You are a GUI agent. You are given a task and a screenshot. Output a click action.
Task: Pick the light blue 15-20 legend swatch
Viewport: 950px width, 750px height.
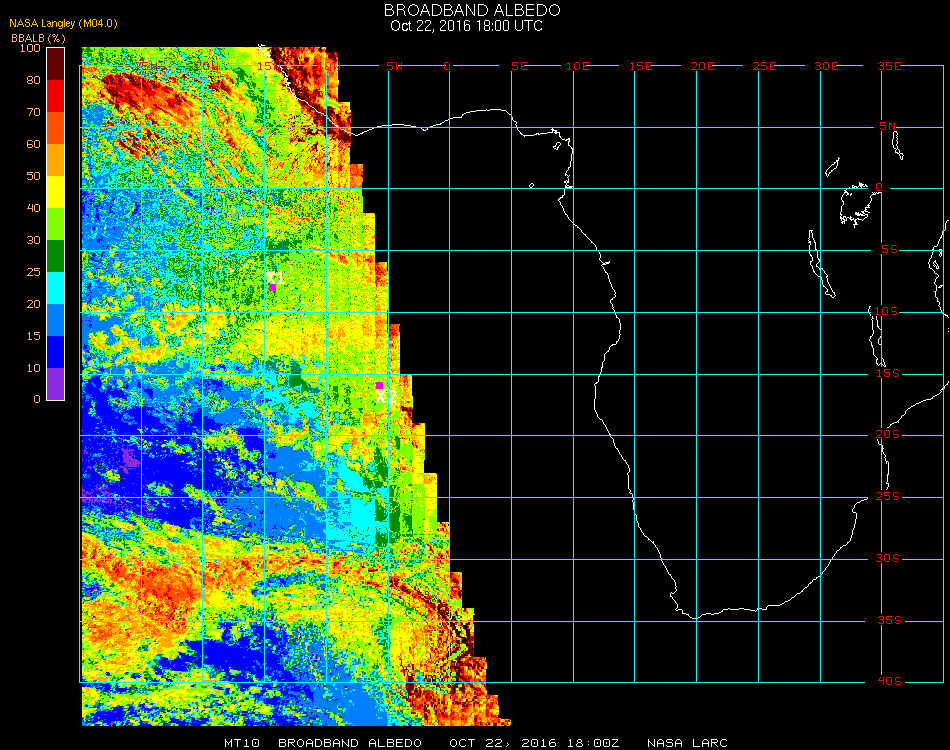pos(56,320)
